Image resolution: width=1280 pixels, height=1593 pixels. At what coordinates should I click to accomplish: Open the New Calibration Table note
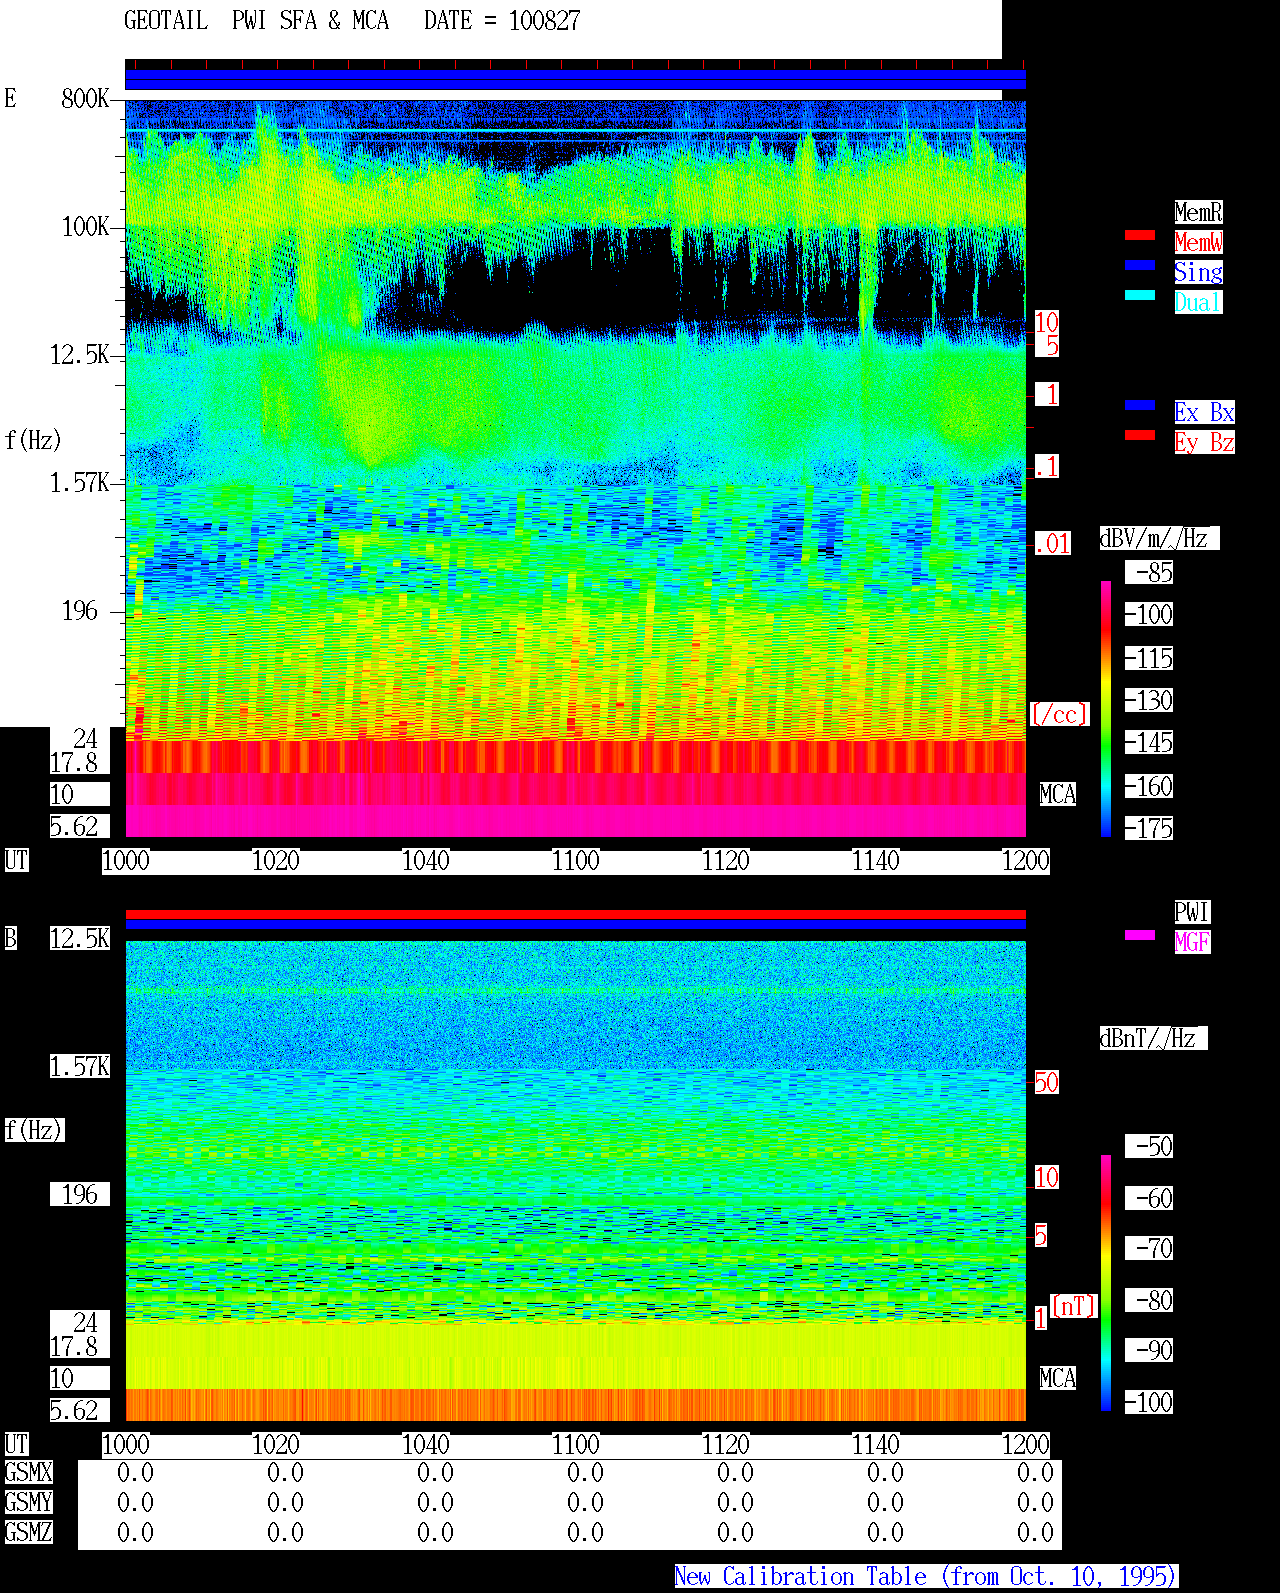926,1576
